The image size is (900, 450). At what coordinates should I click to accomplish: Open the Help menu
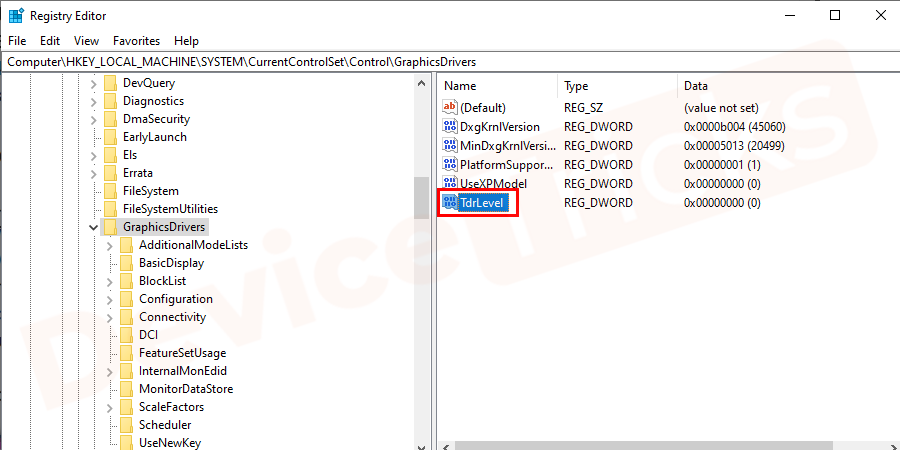[187, 41]
